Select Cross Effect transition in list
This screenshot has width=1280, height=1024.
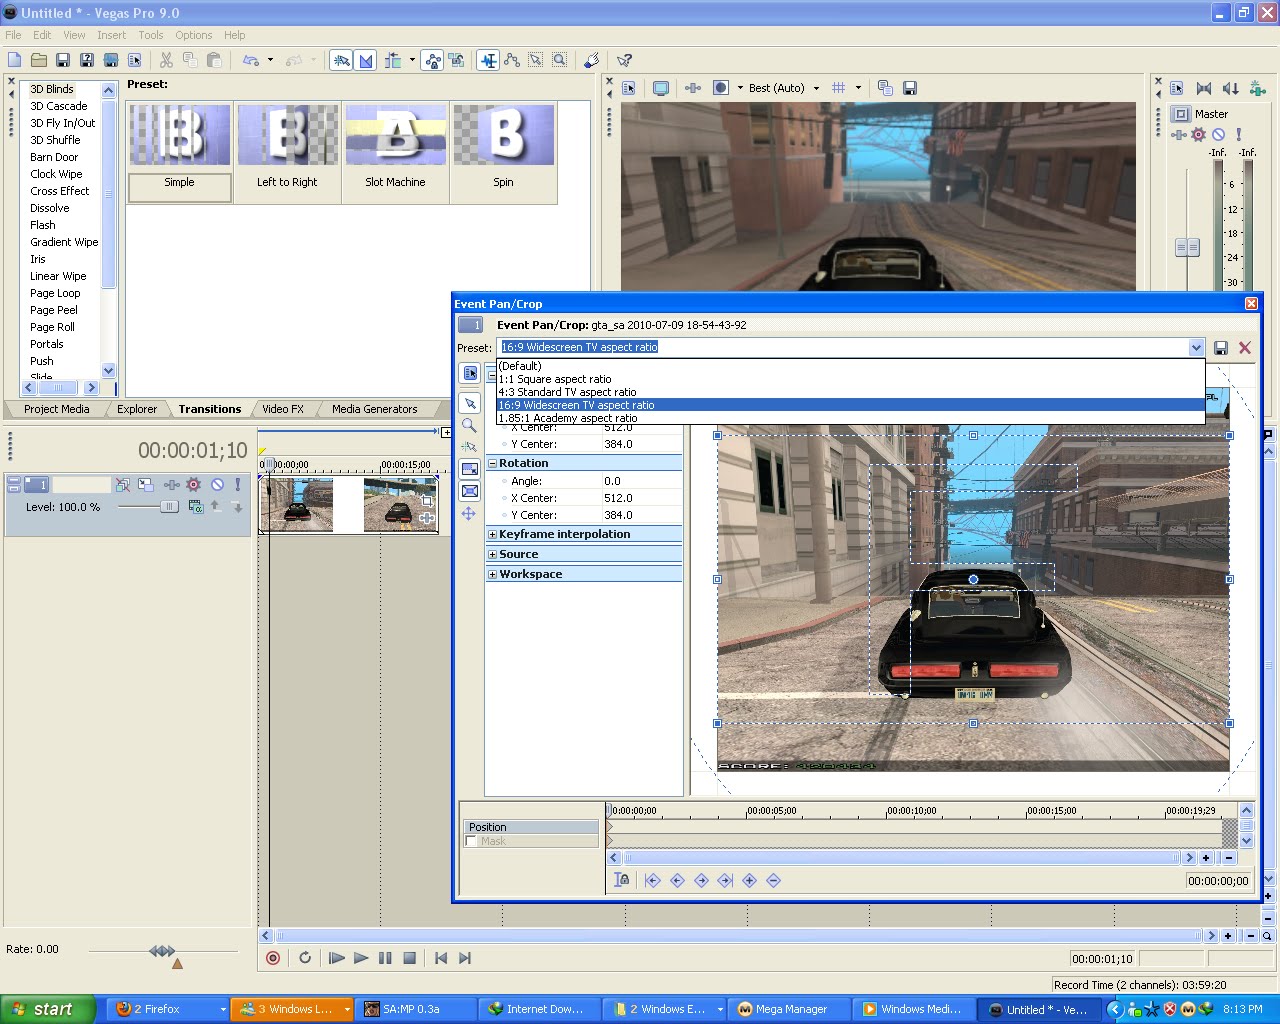(x=60, y=191)
